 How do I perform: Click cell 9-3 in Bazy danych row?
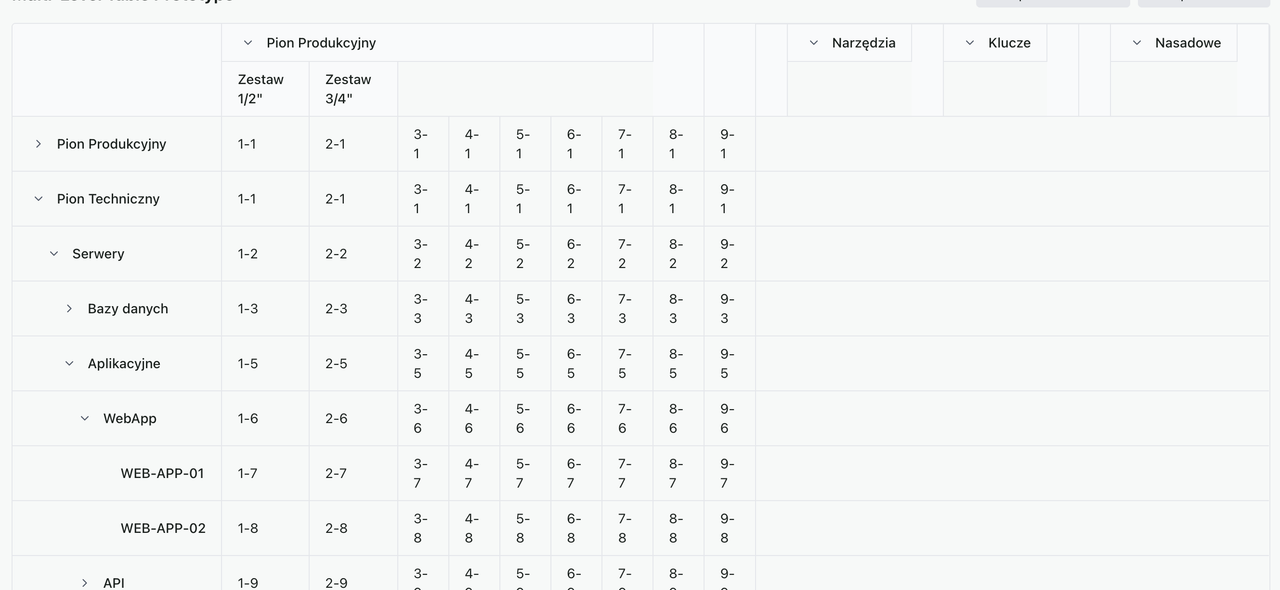[729, 309]
